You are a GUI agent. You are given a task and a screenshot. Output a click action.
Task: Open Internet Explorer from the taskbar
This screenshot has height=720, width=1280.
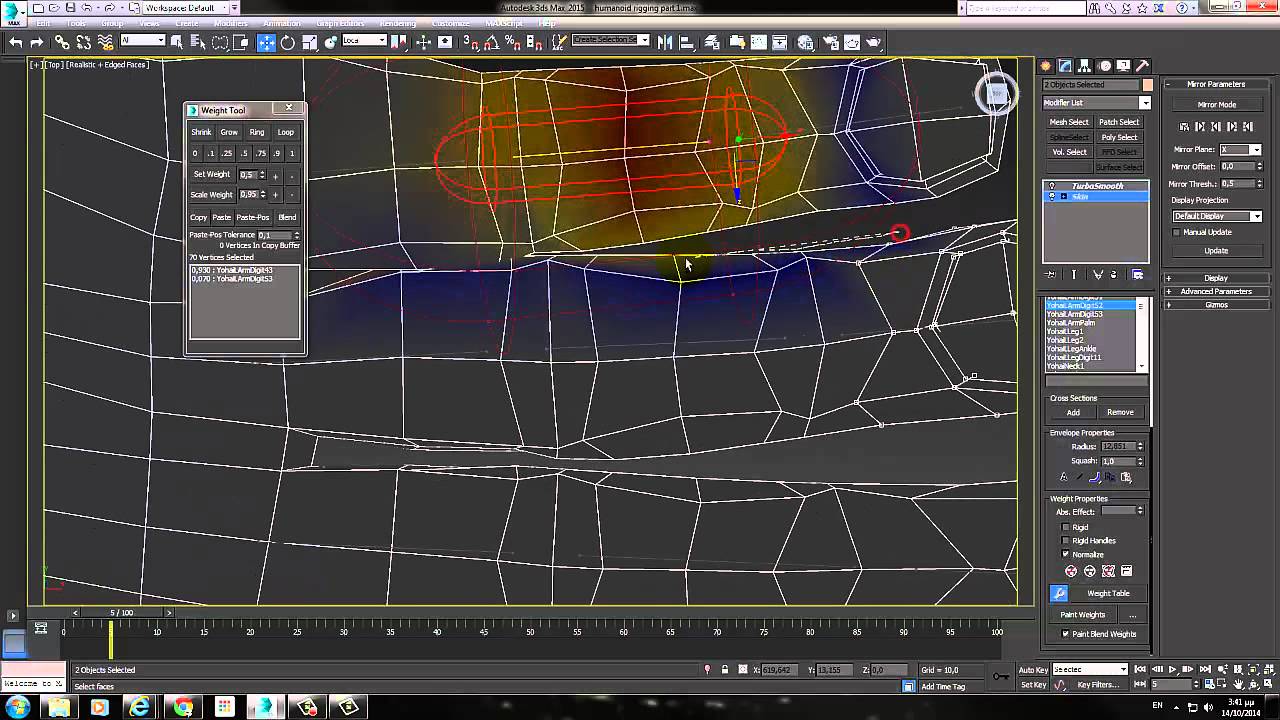141,707
